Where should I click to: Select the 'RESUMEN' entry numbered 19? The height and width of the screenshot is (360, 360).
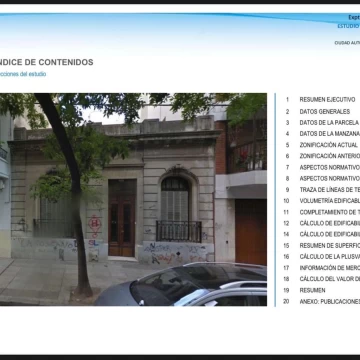click(x=312, y=290)
